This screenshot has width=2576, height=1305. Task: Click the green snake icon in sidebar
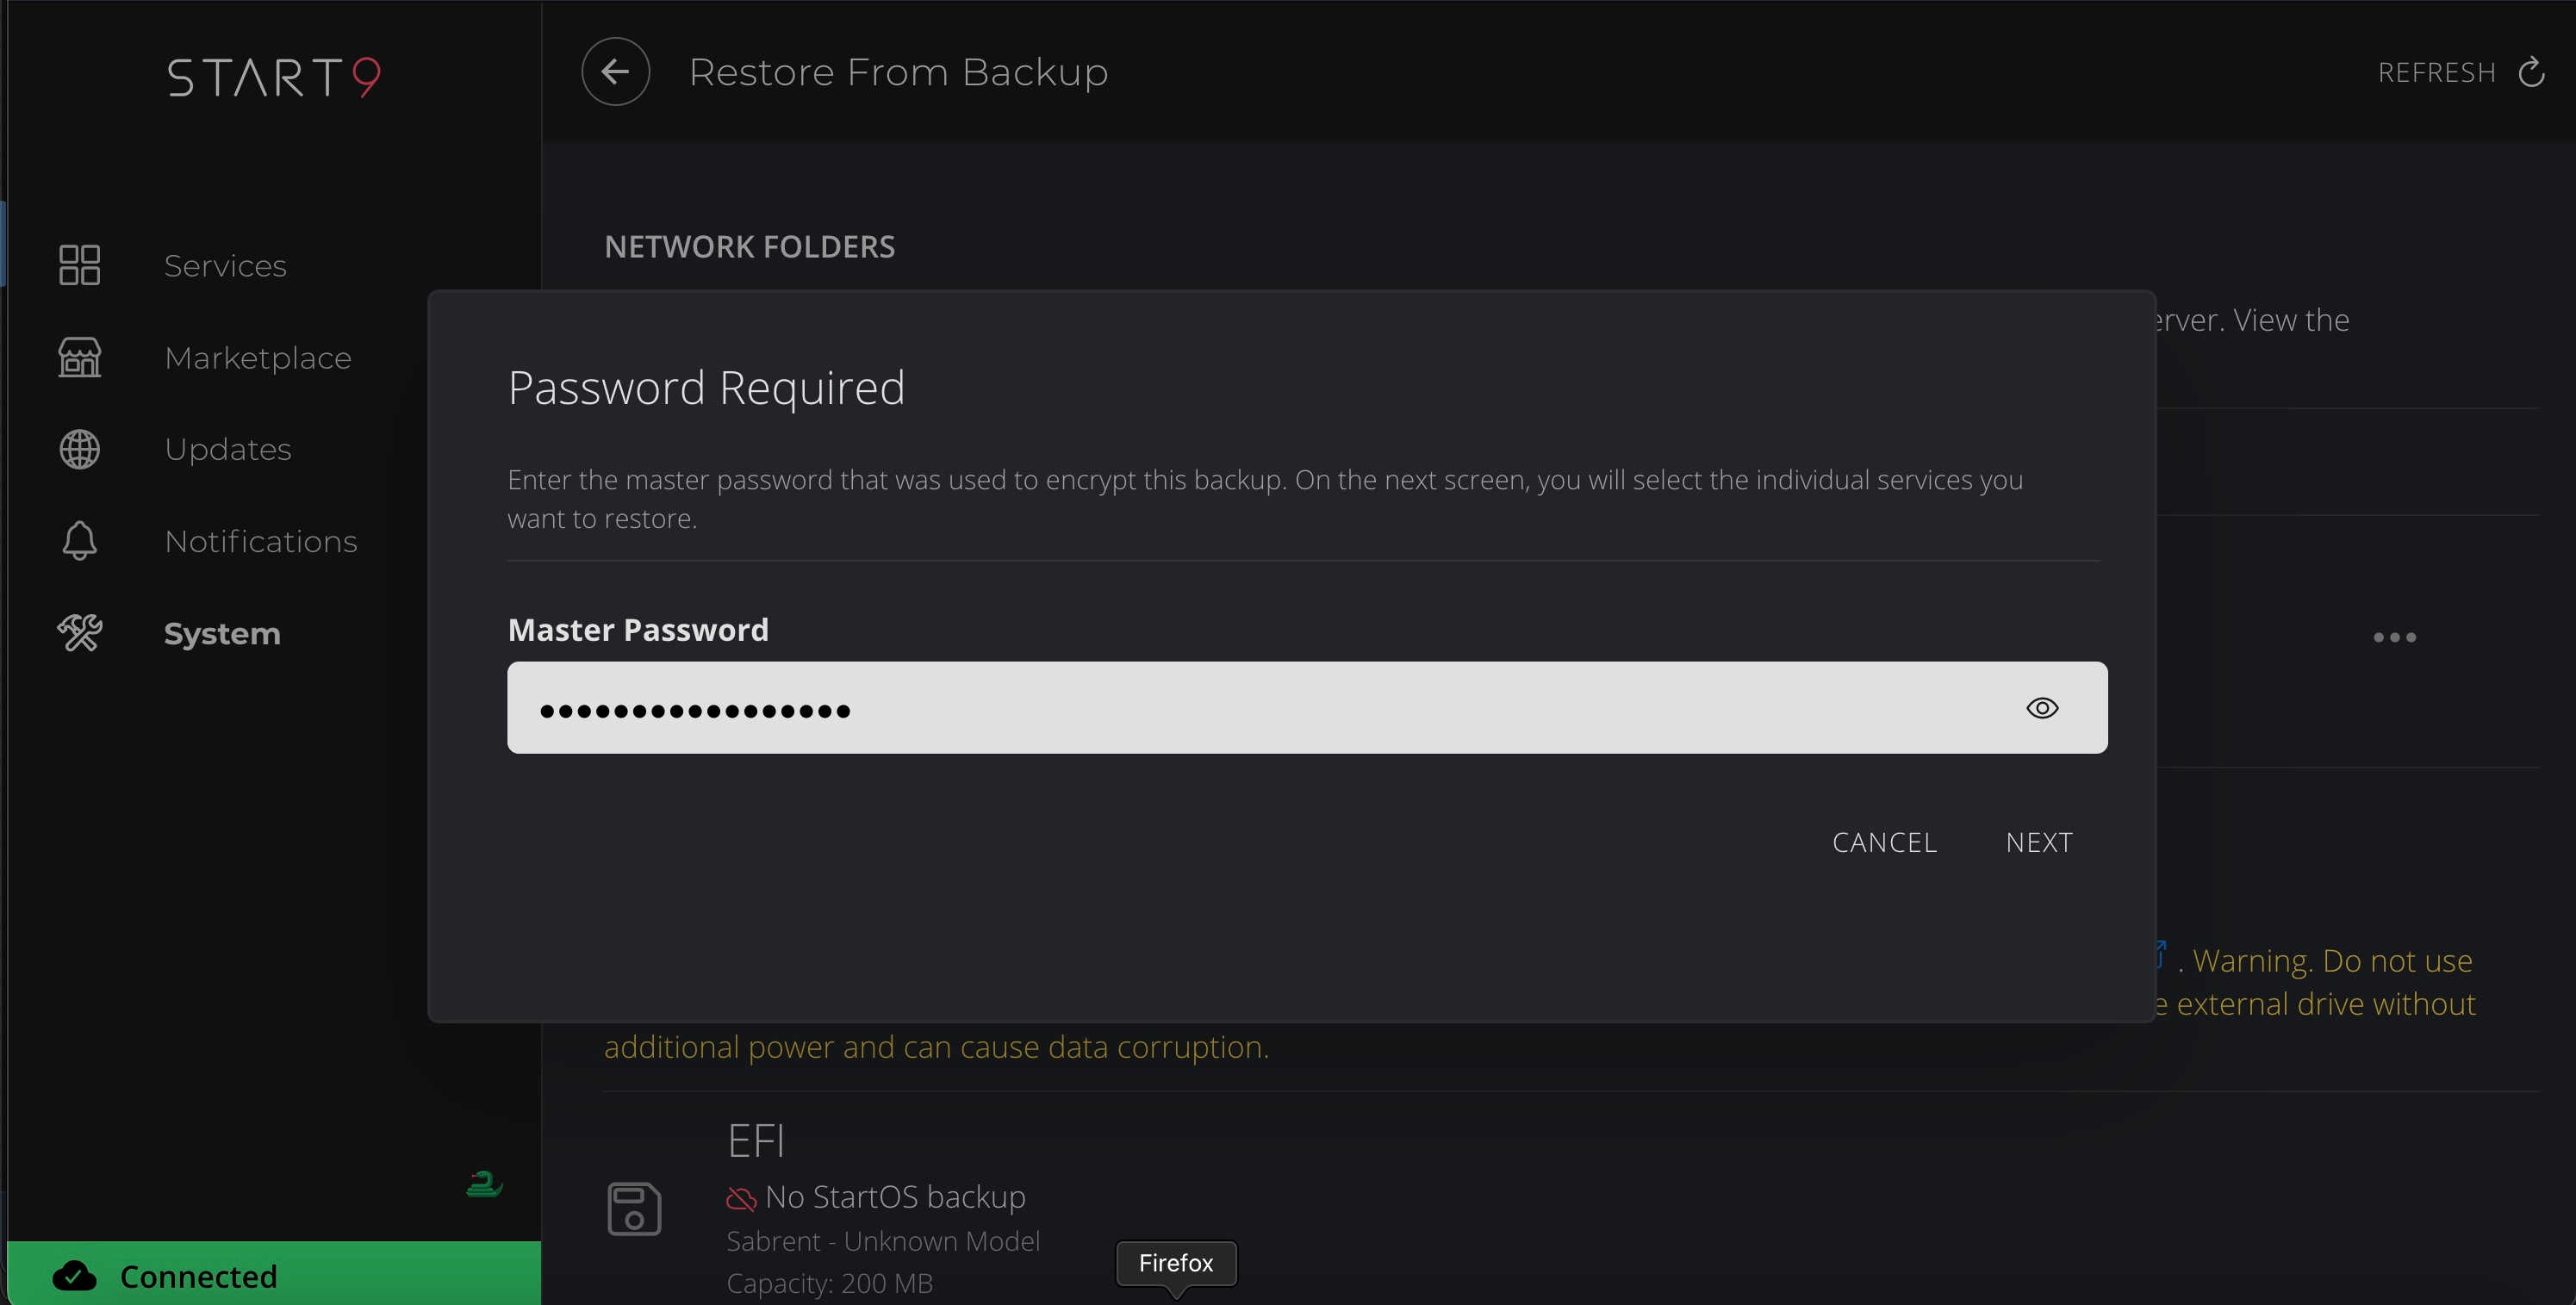click(484, 1185)
